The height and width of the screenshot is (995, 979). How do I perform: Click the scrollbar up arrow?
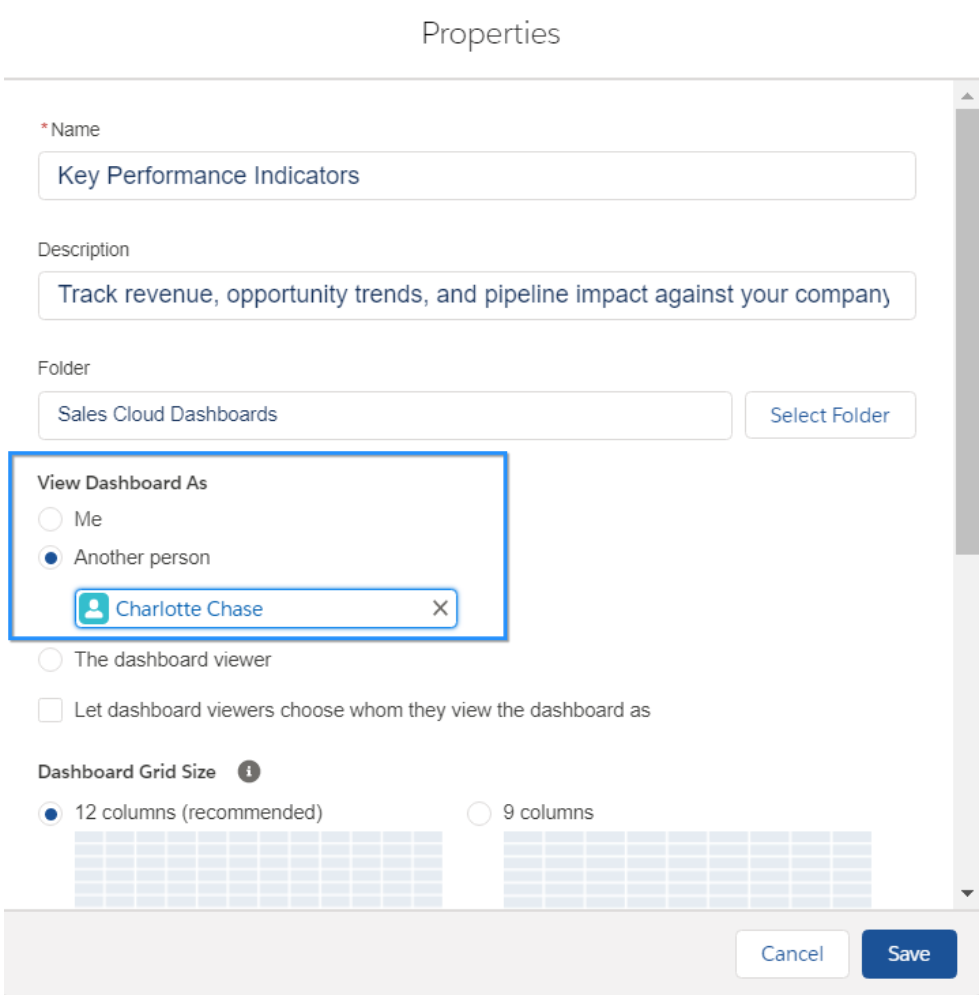(x=967, y=96)
